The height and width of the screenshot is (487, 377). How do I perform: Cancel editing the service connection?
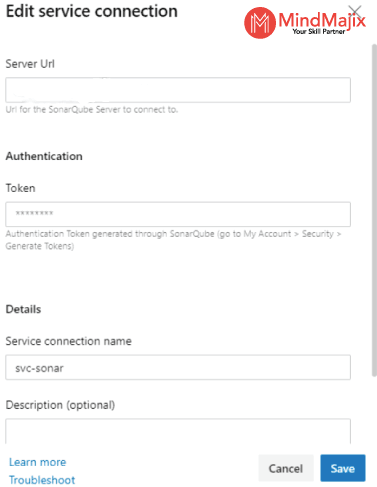(x=286, y=468)
